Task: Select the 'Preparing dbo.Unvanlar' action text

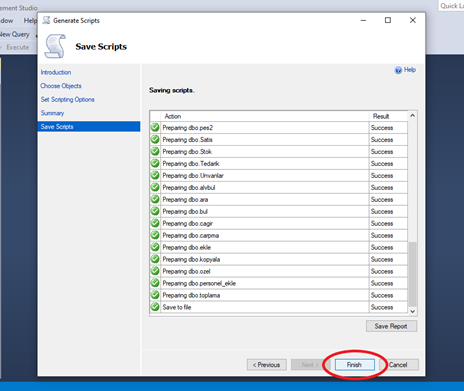Action: pos(193,176)
